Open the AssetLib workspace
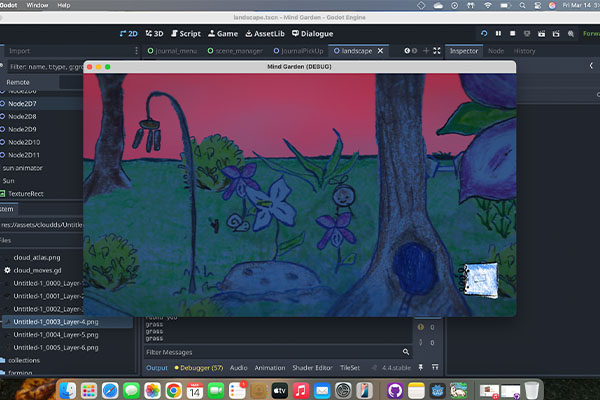 point(265,34)
